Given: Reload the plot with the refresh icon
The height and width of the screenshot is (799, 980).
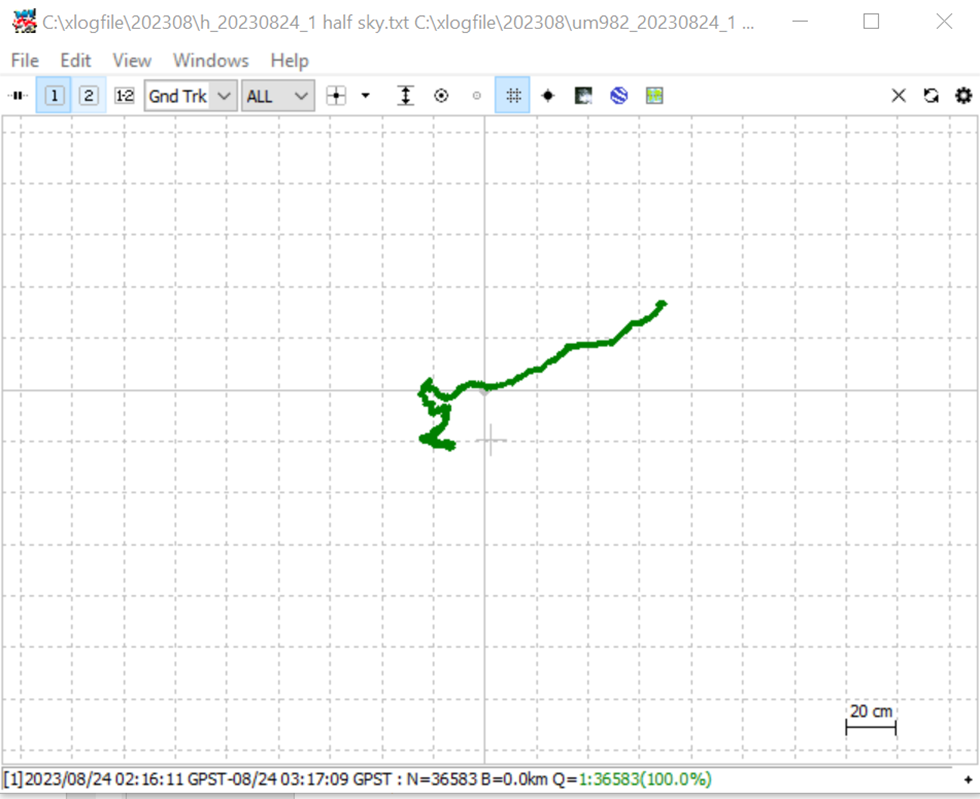Looking at the screenshot, I should coord(931,96).
